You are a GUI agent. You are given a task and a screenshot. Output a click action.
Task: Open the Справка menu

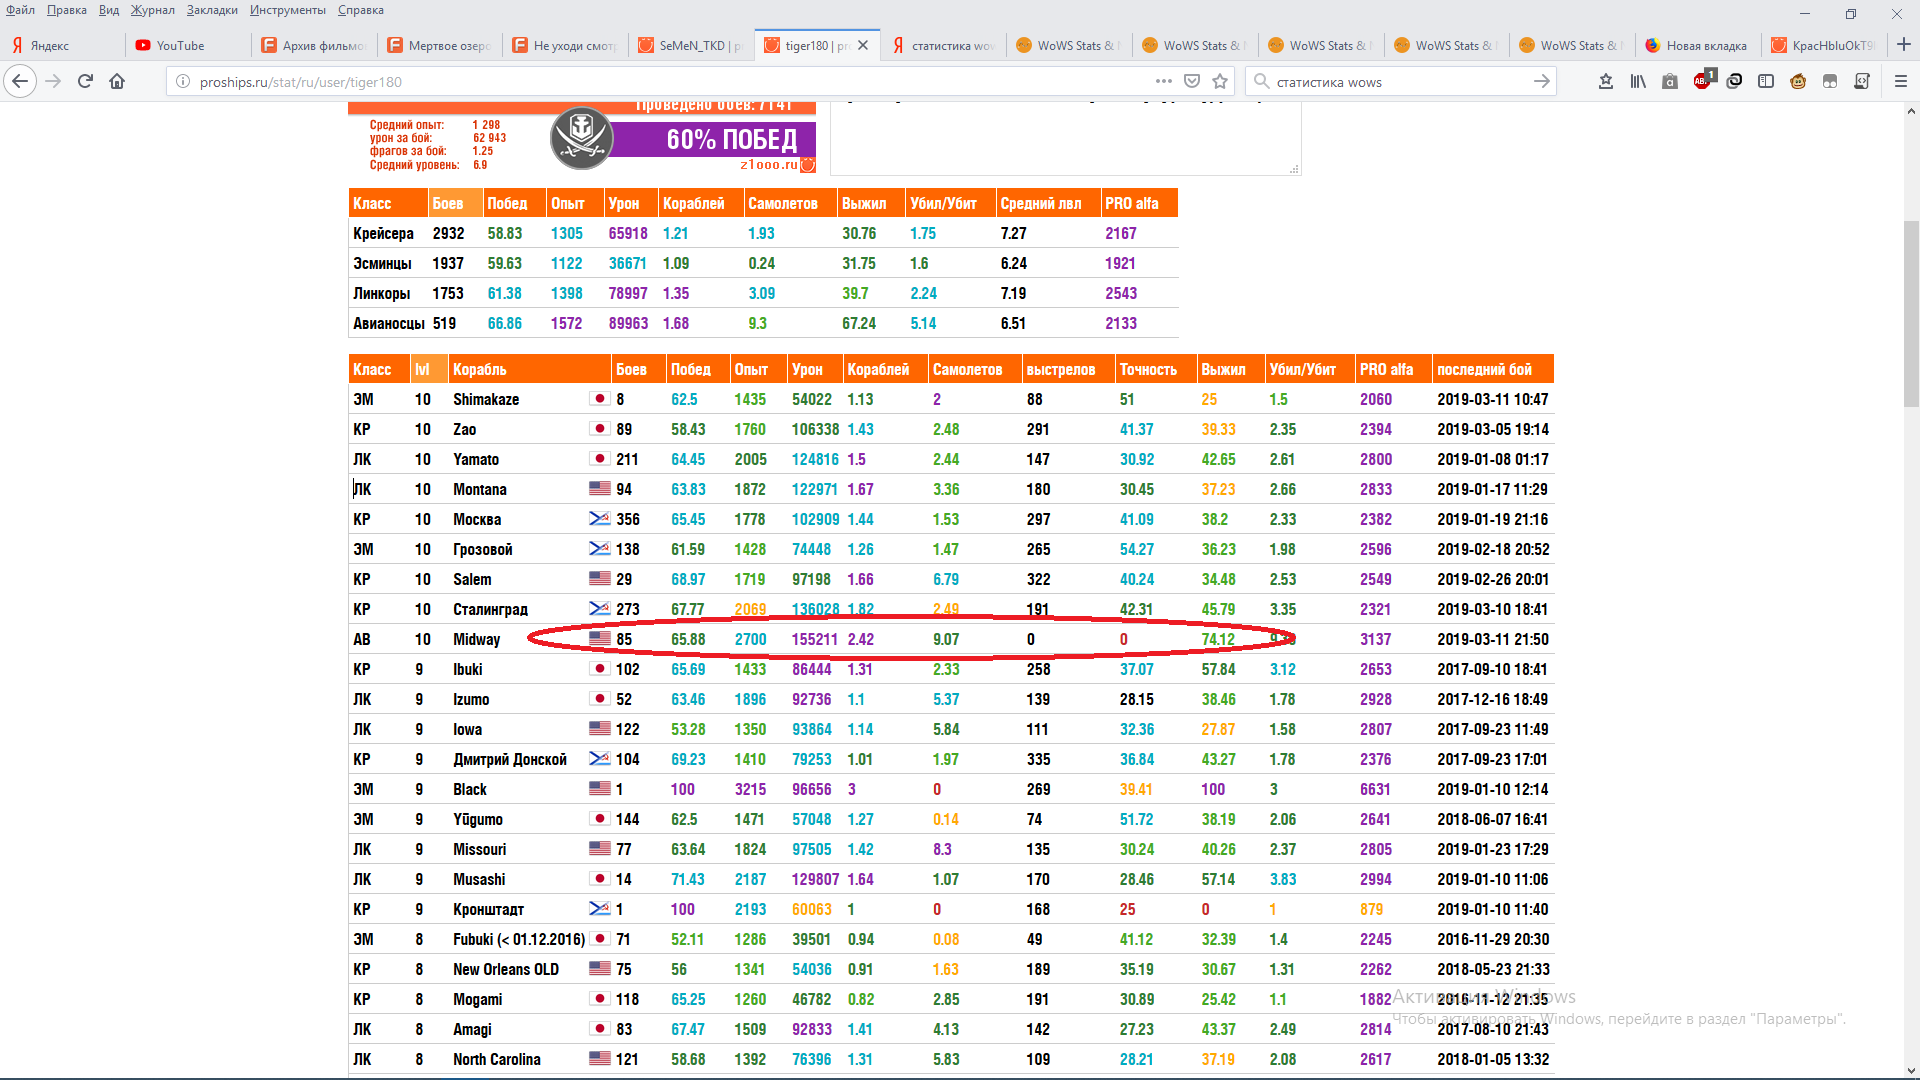click(361, 10)
